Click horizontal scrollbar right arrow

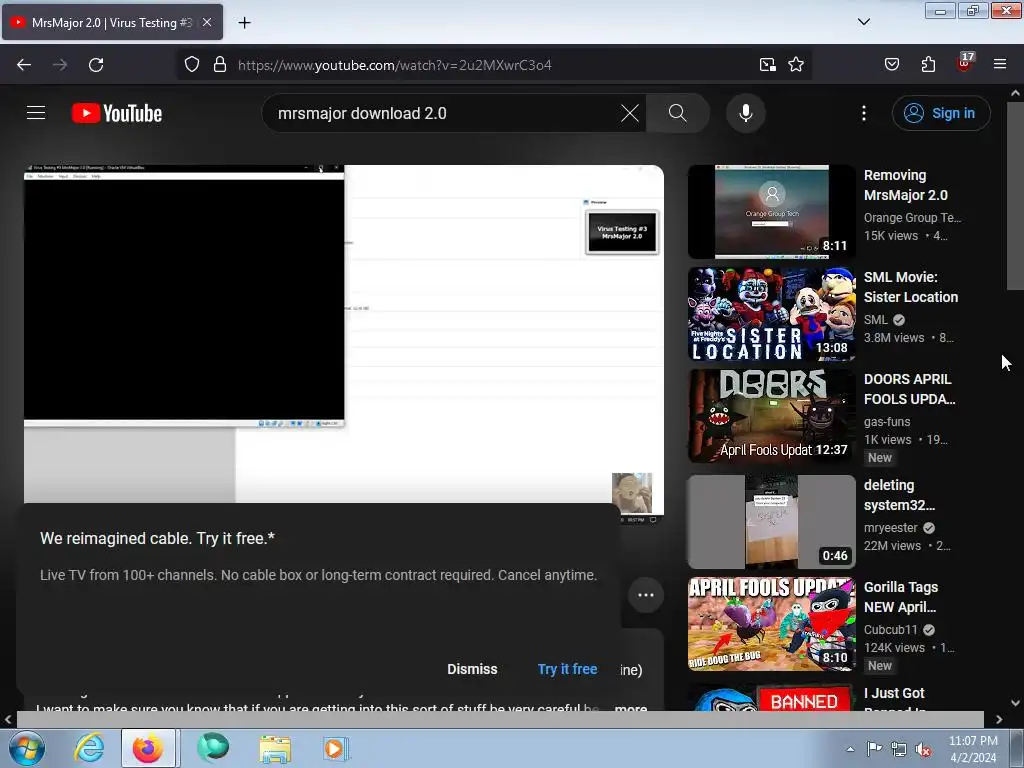tap(999, 720)
